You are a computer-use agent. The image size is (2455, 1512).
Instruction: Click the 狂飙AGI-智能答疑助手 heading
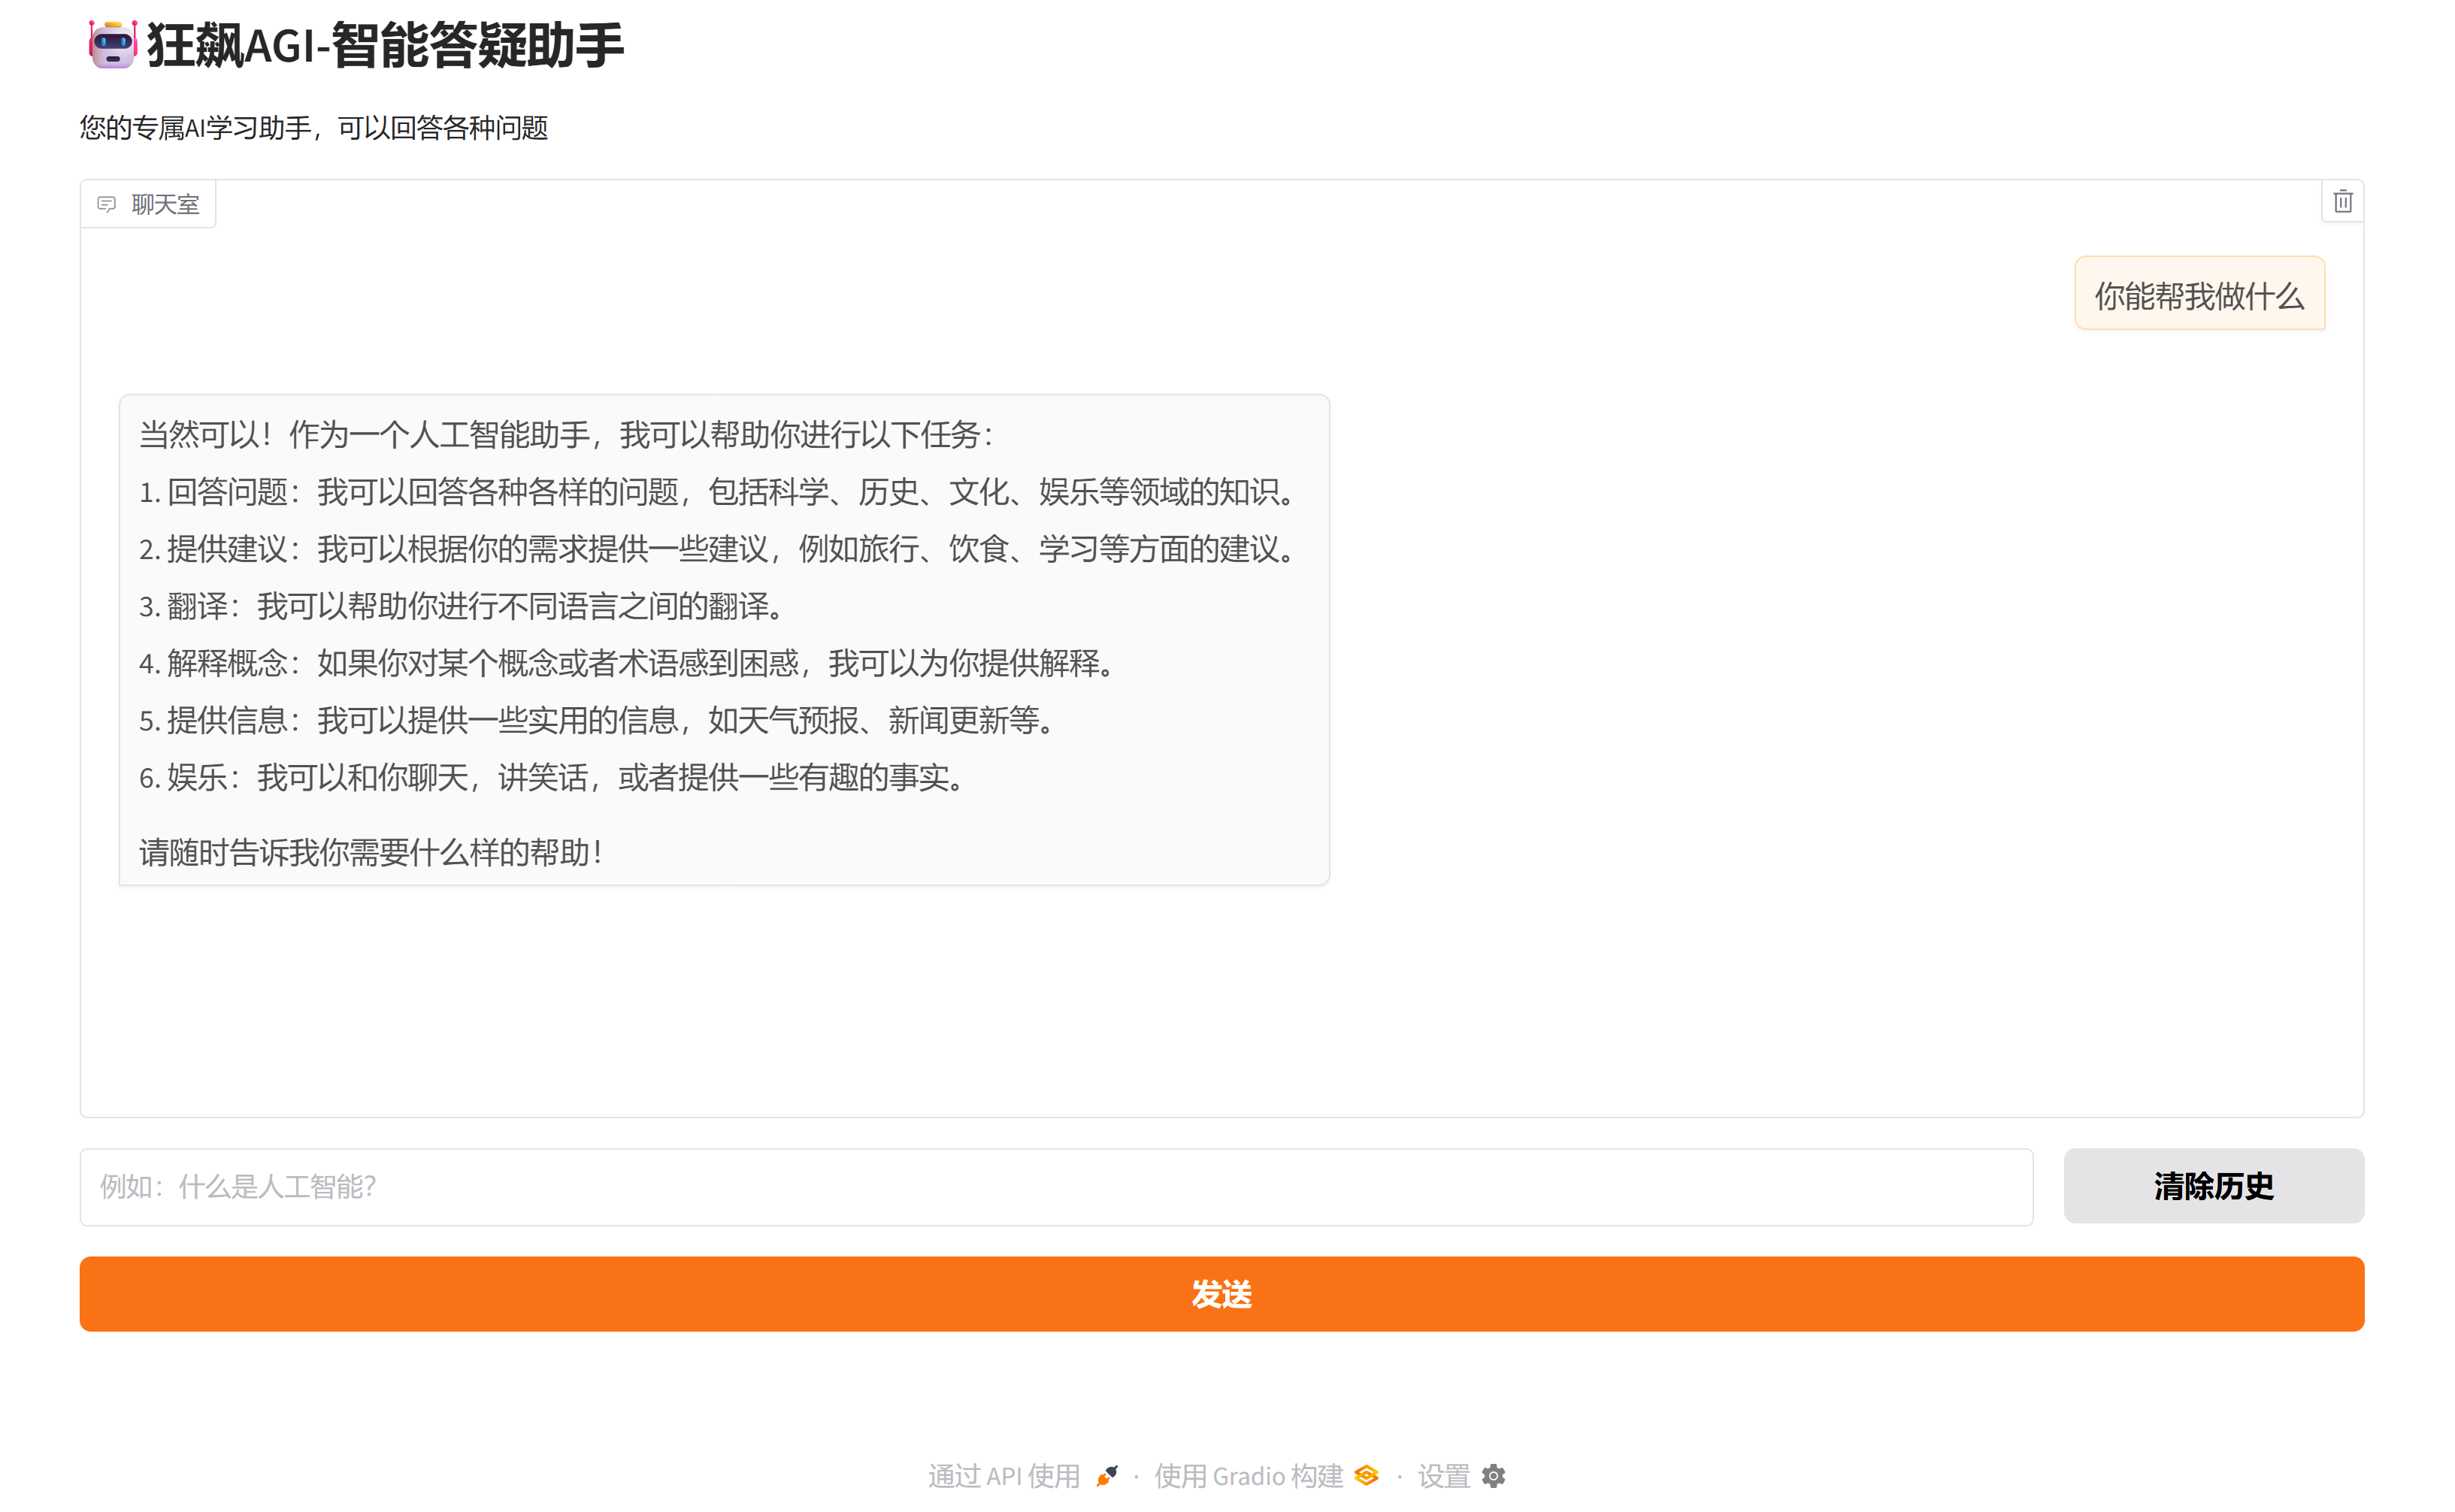(385, 46)
